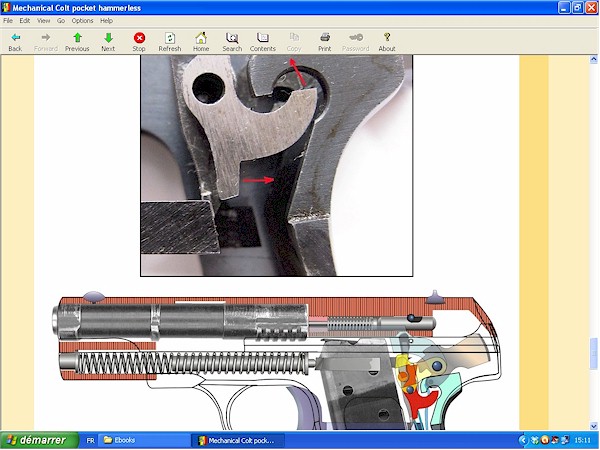Minimize the Mechanical Colt window
The width and height of the screenshot is (600, 450).
click(x=564, y=8)
